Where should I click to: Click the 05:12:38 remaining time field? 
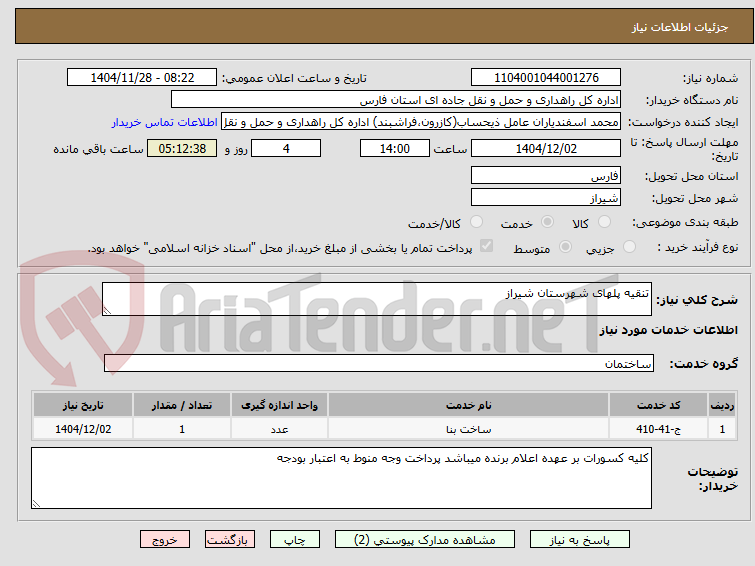(x=182, y=148)
